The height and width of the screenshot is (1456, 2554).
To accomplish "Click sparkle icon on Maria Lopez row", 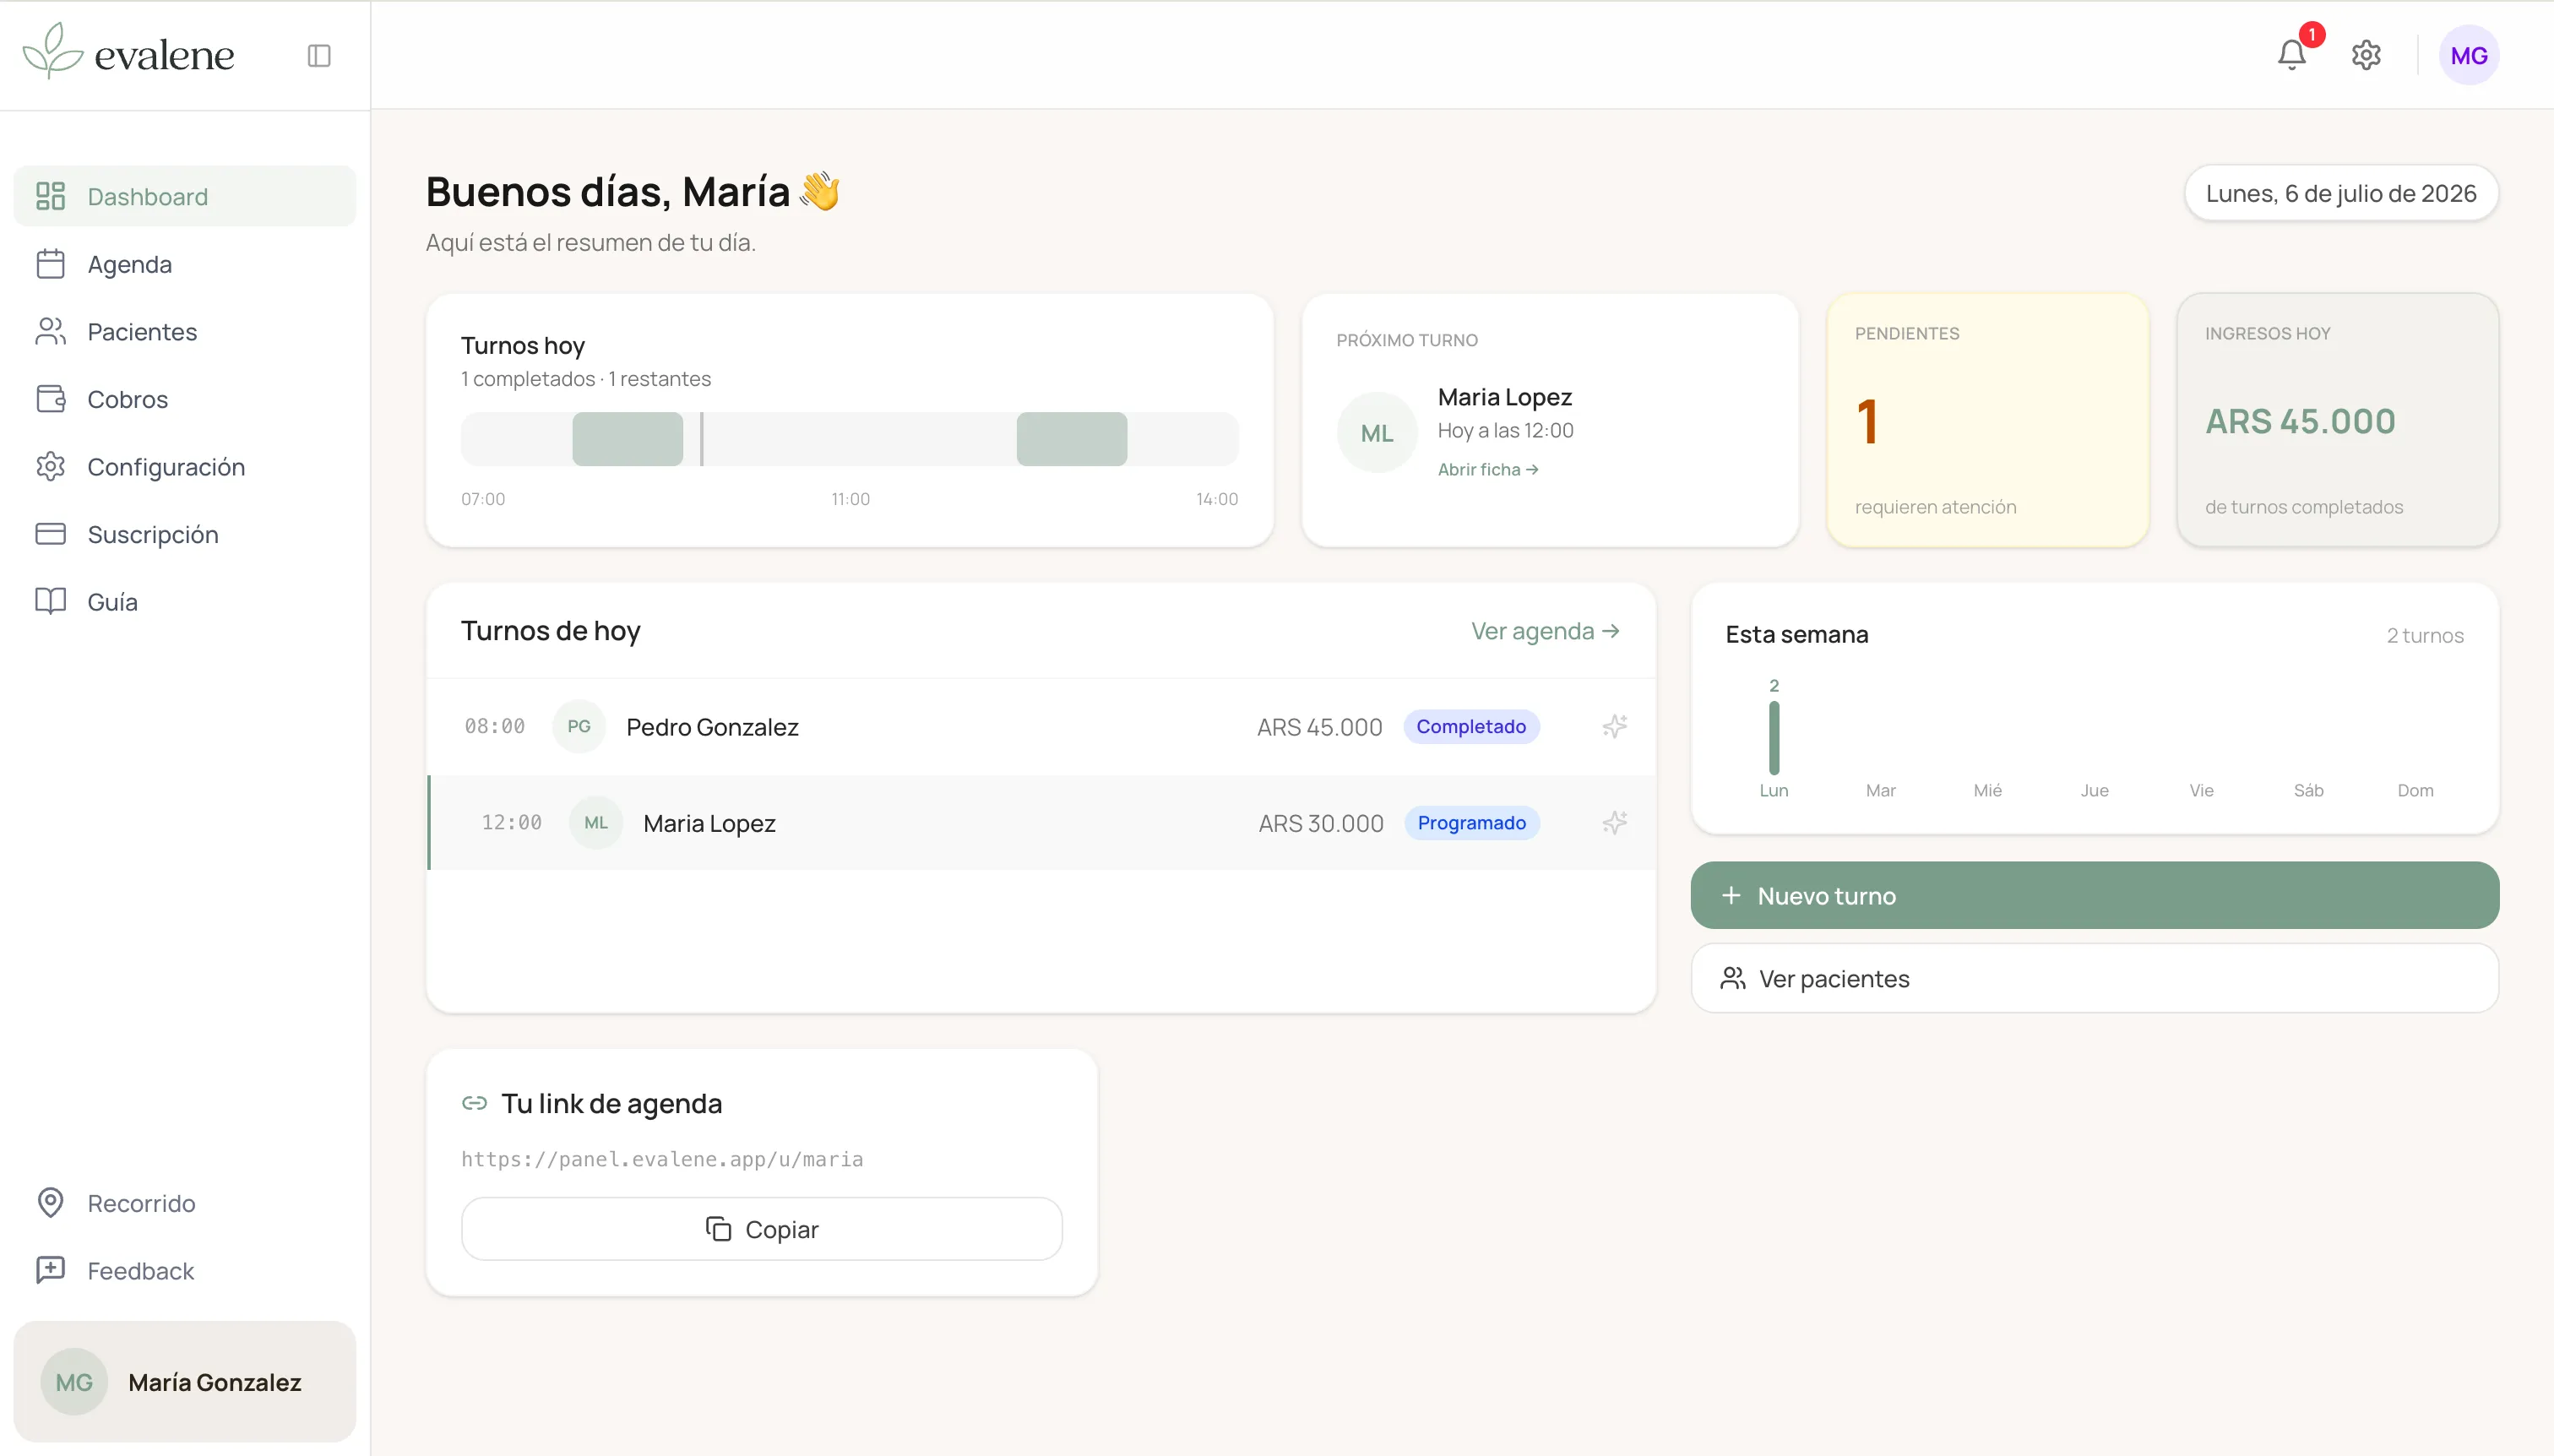I will click(x=1614, y=823).
